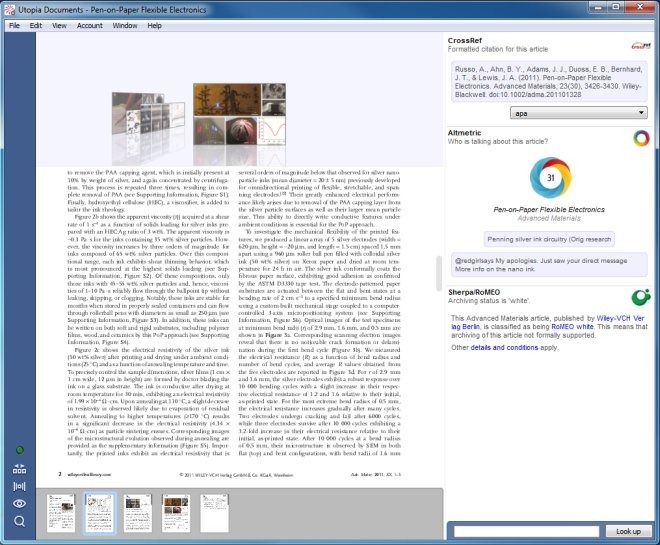Viewport: 660px width, 545px height.
Task: Click the formatted citation text box
Action: [549, 82]
